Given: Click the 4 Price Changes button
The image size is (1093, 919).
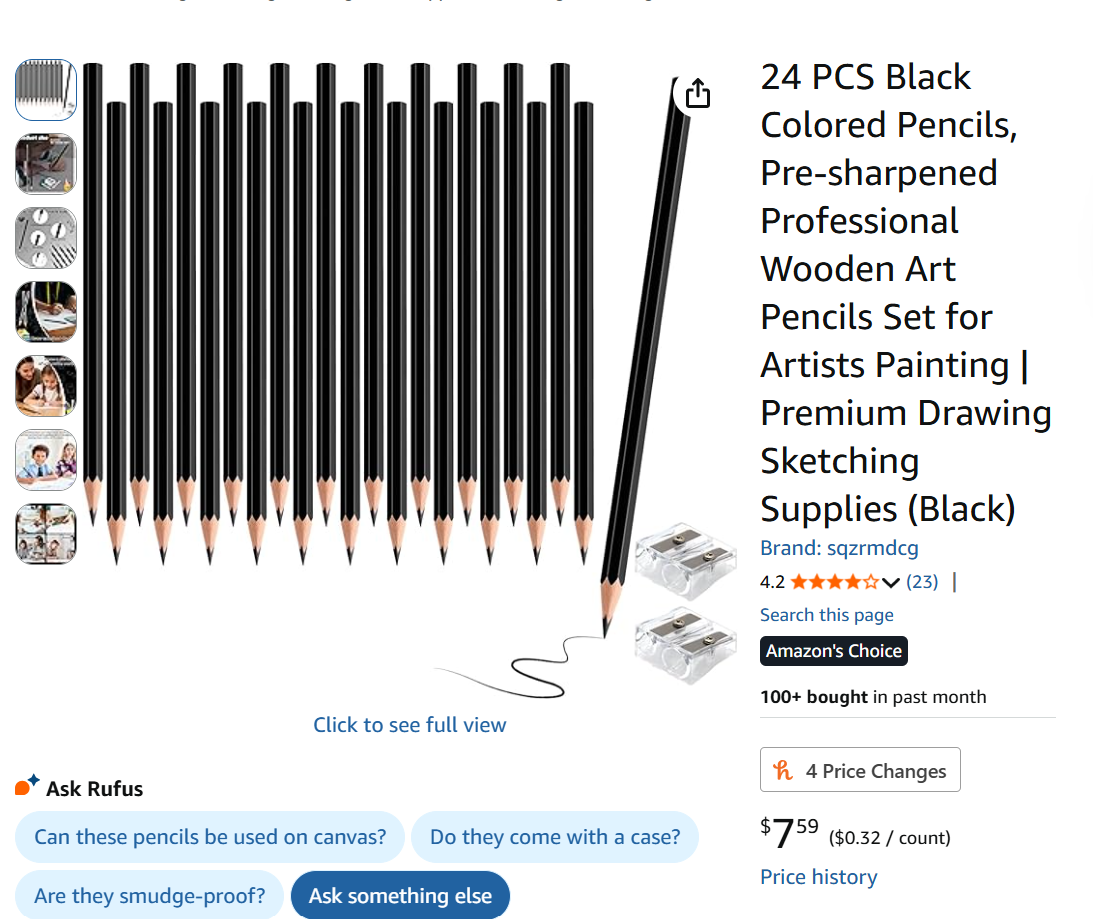Looking at the screenshot, I should pos(860,770).
